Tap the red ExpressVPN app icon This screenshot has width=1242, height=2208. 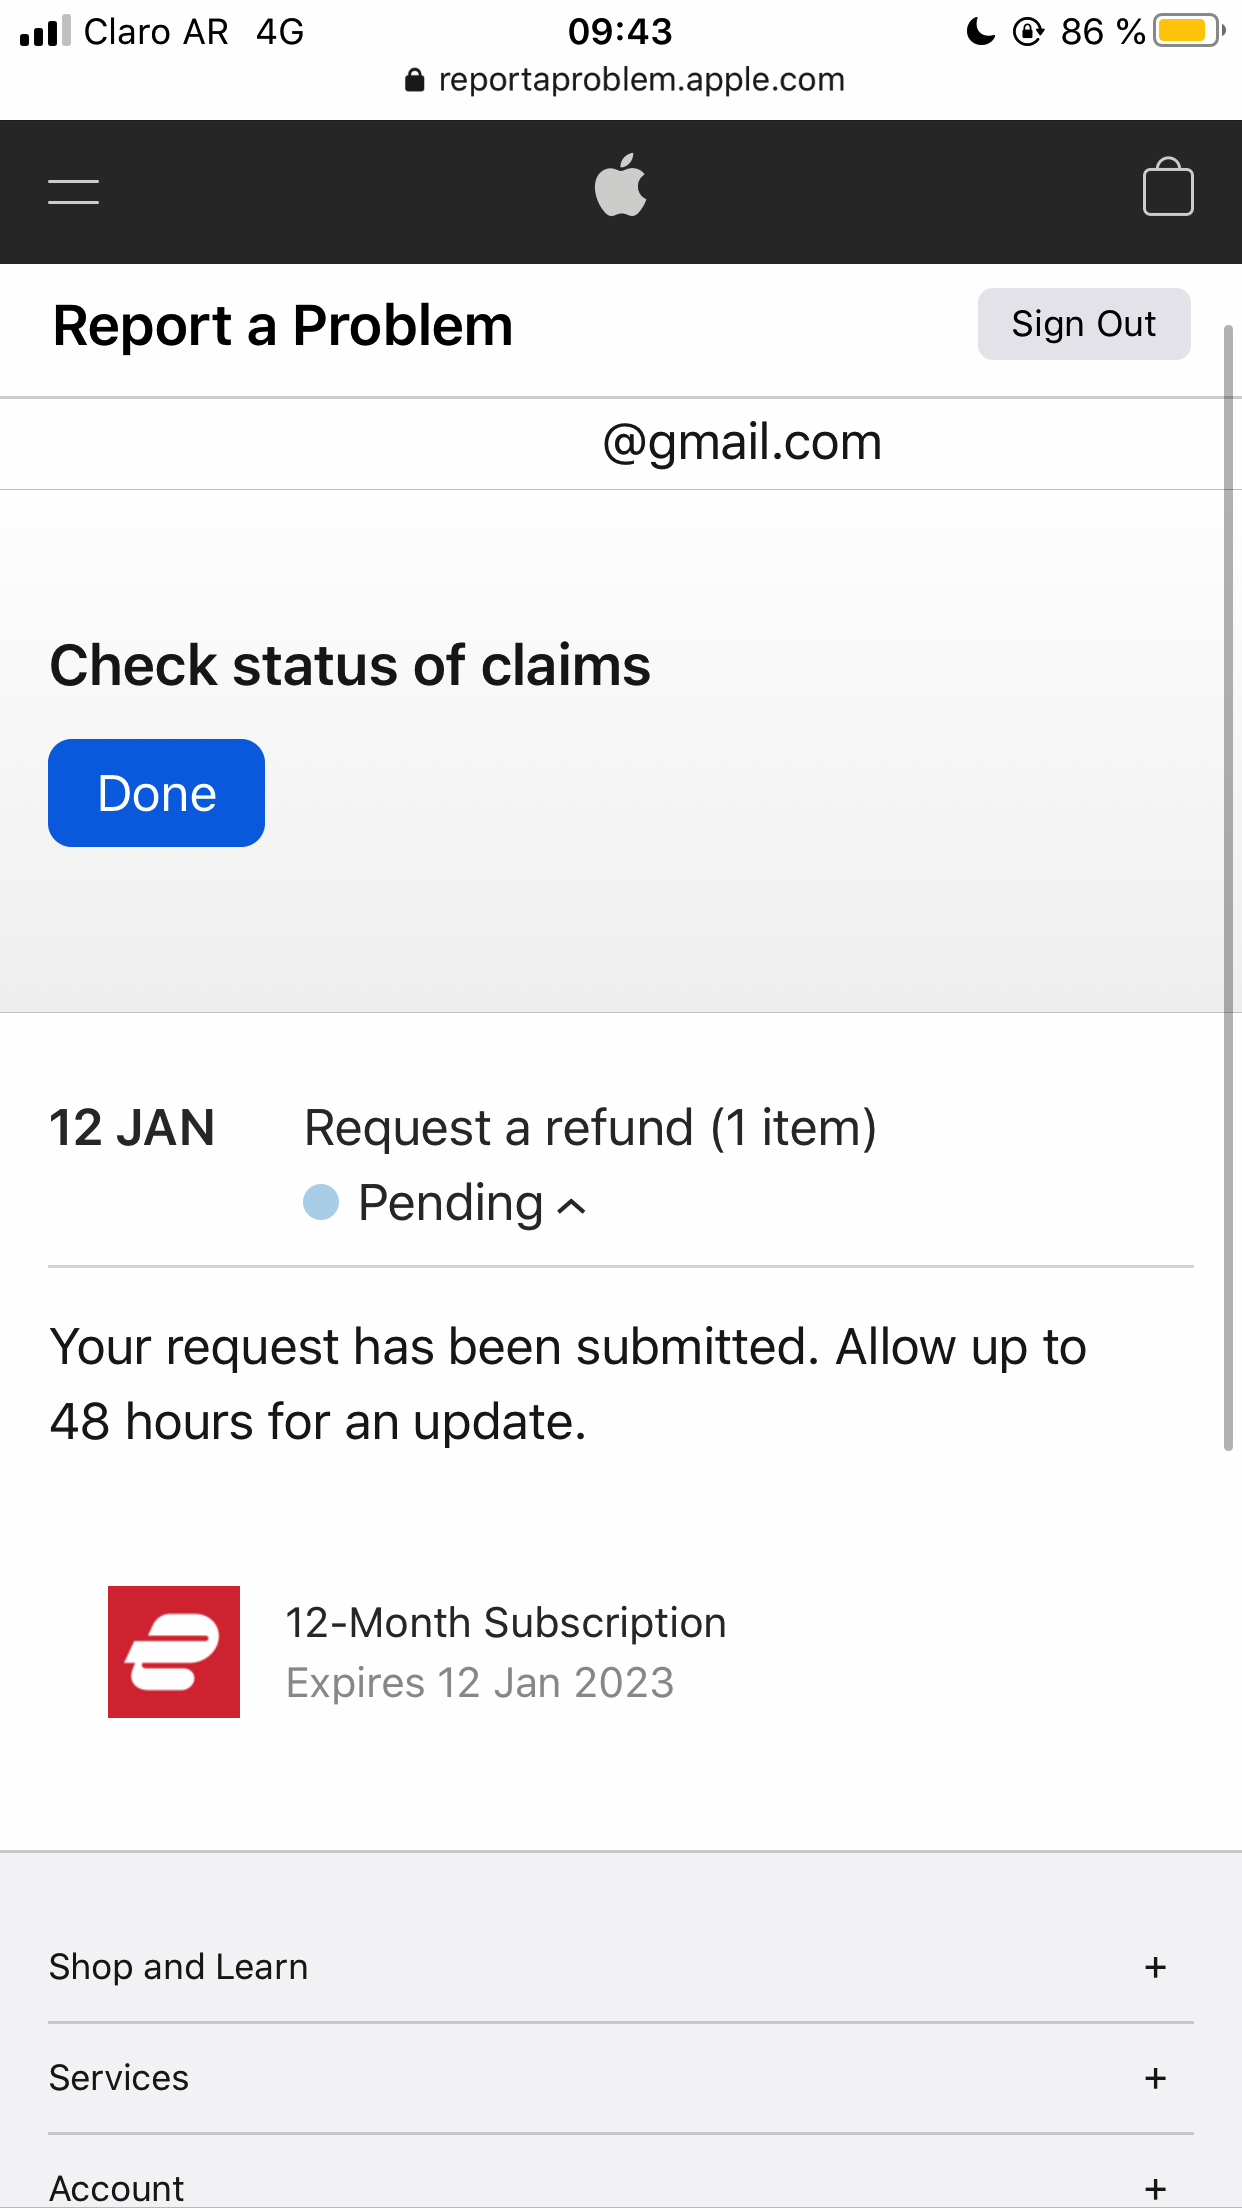click(x=174, y=1651)
